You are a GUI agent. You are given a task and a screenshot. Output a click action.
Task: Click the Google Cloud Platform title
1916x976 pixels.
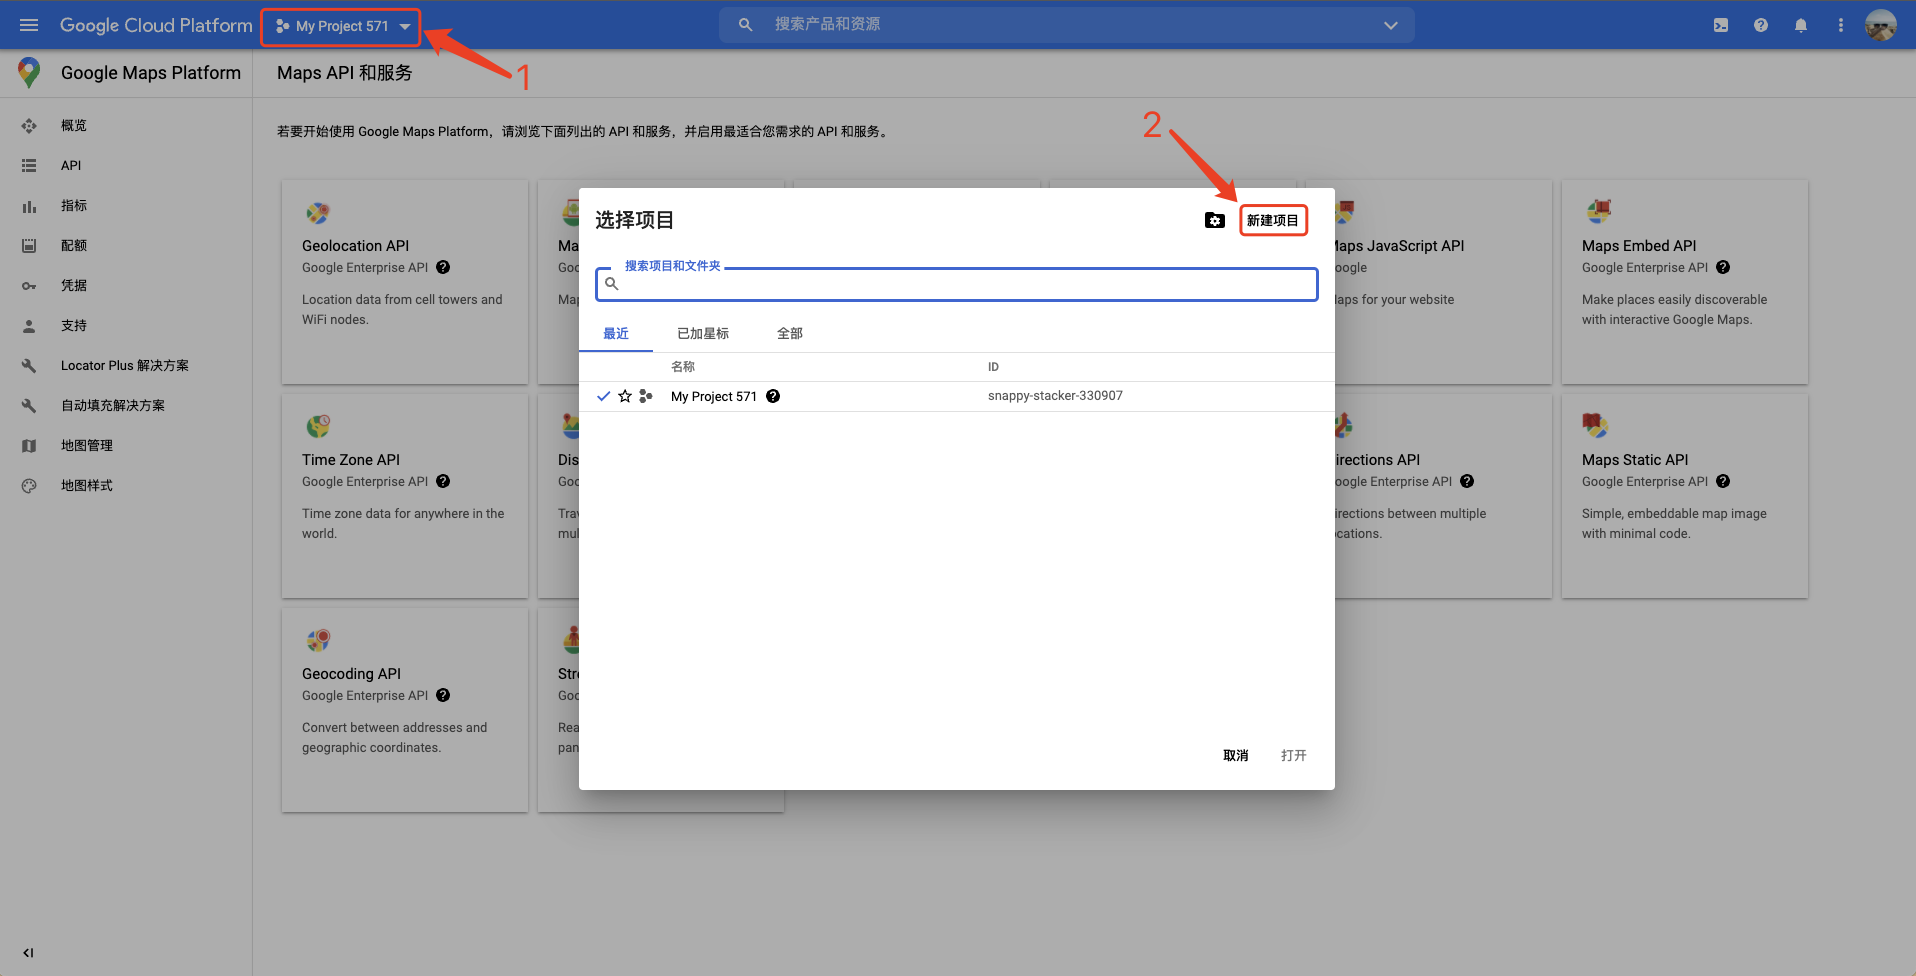point(156,25)
